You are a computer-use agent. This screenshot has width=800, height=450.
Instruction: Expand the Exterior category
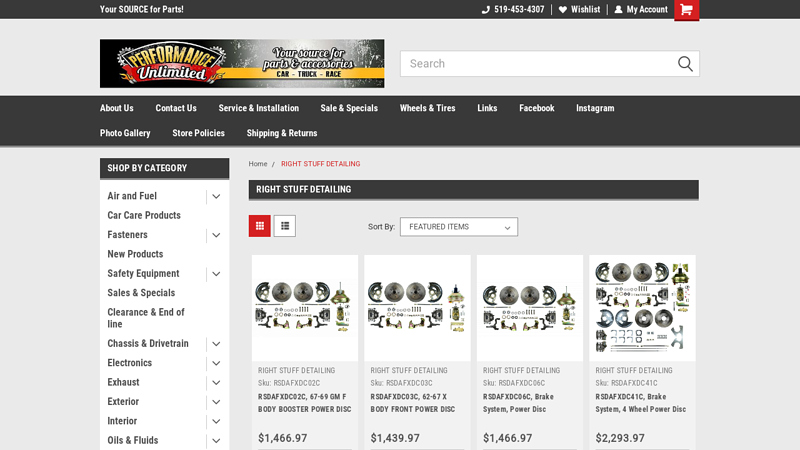(x=216, y=402)
